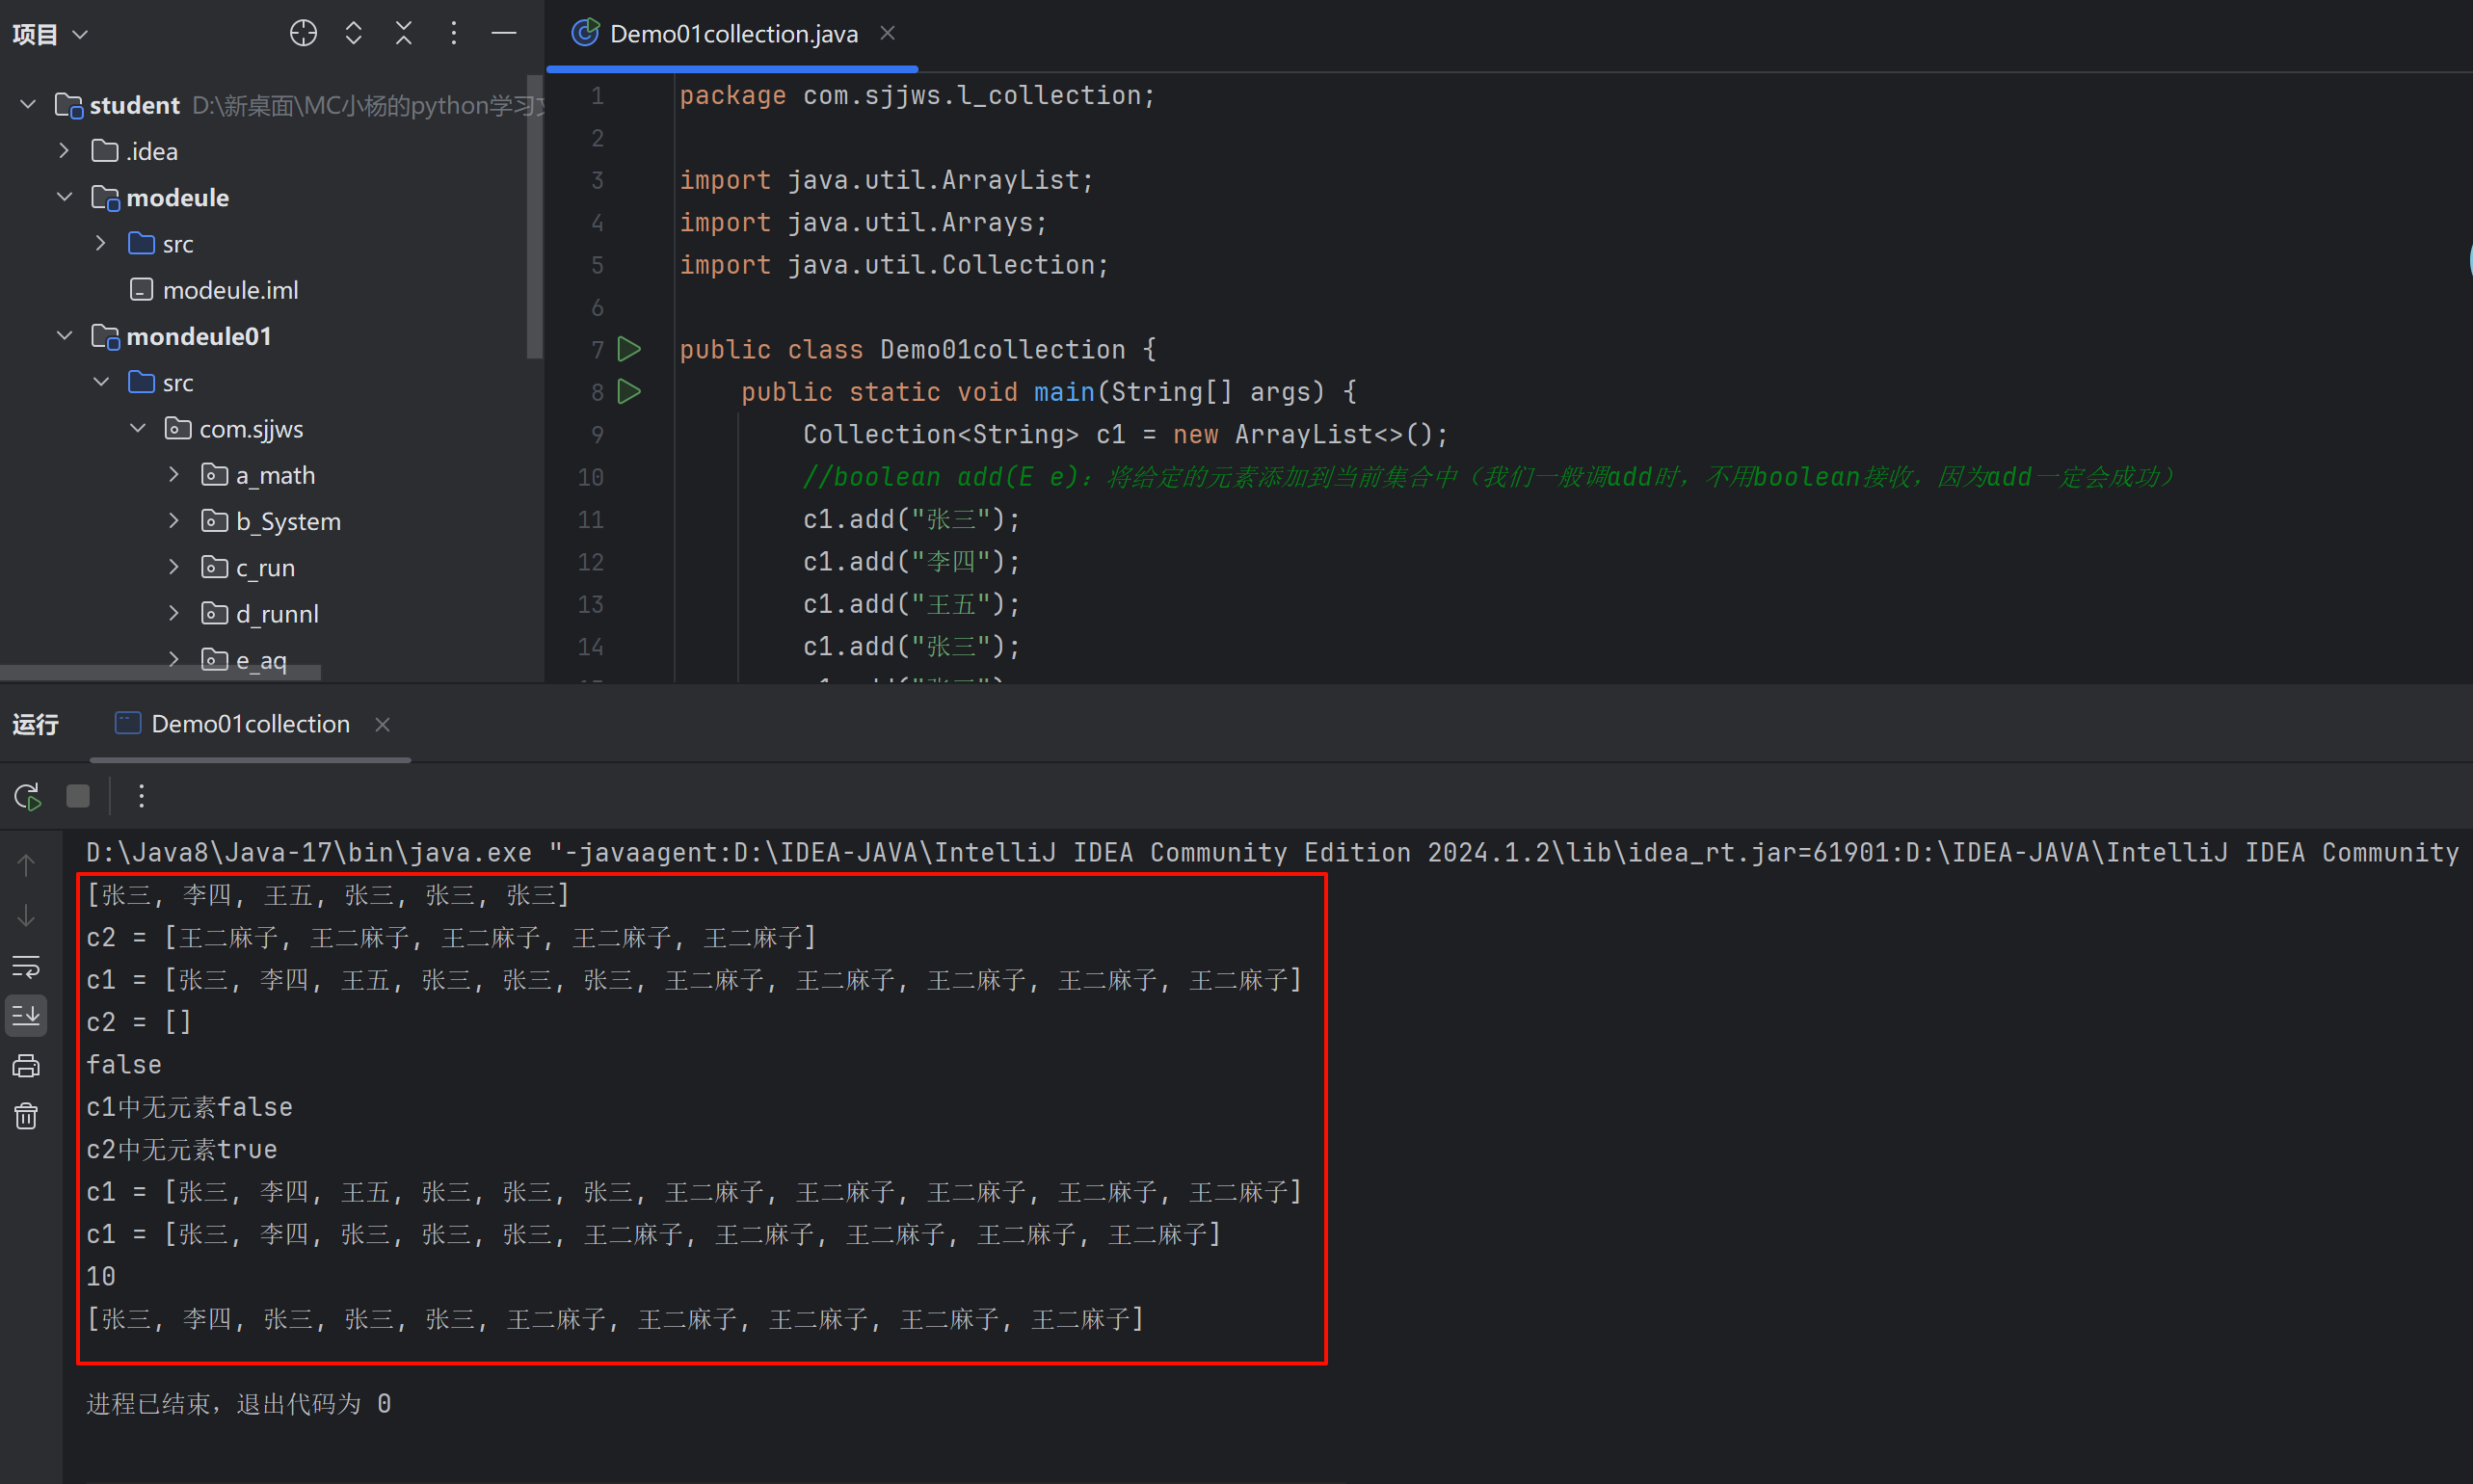Click the locate-file crosshair icon in project panel
Screen dimensions: 2473x1484
coord(303,33)
